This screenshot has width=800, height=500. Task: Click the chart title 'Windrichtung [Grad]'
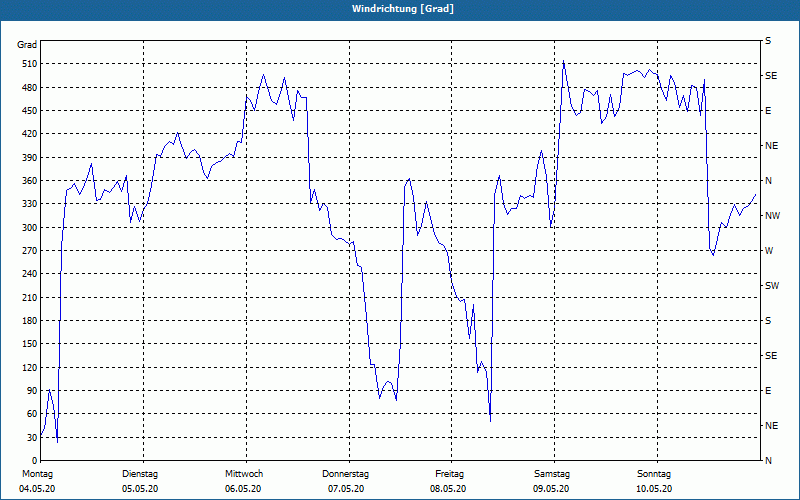click(x=403, y=9)
